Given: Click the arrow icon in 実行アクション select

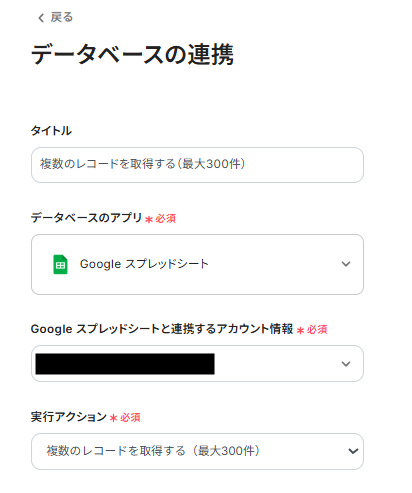Looking at the screenshot, I should [353, 451].
